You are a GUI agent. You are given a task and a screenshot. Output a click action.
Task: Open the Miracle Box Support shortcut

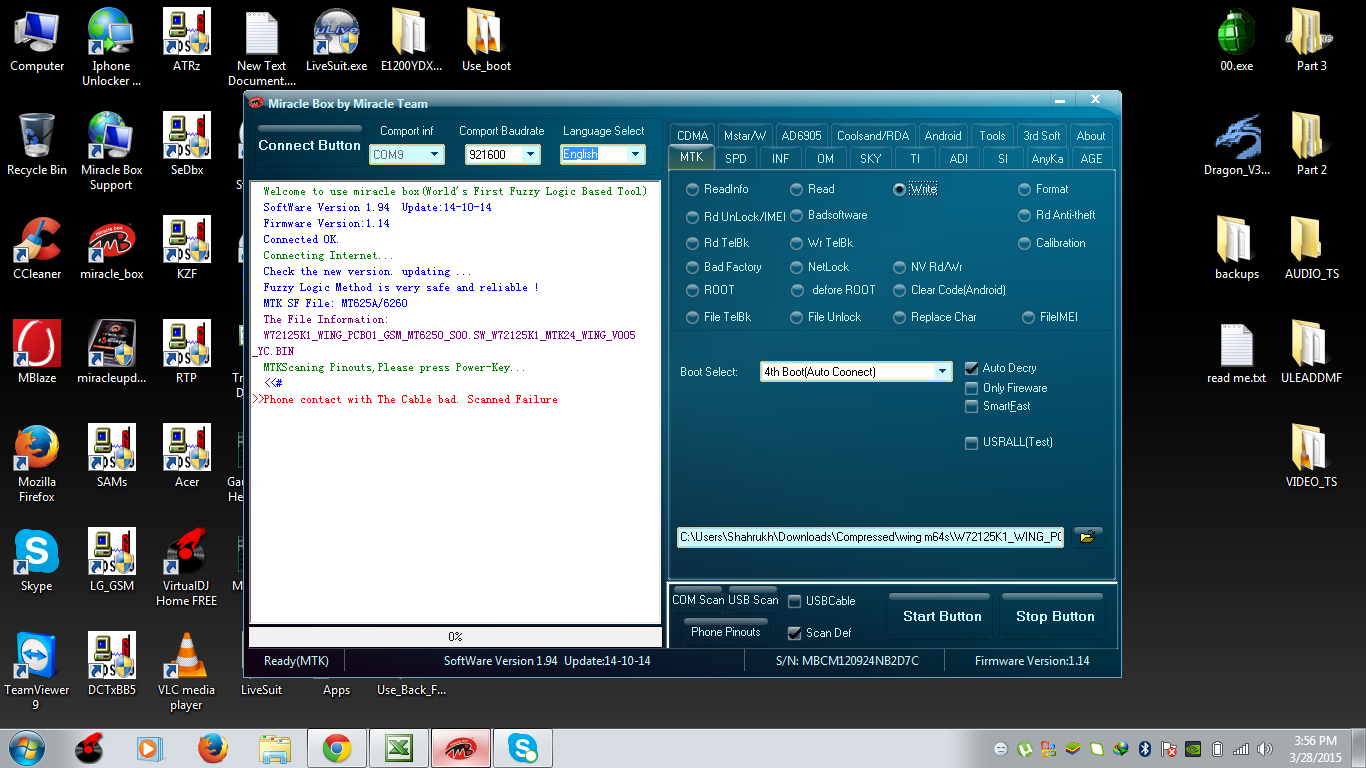tap(111, 151)
